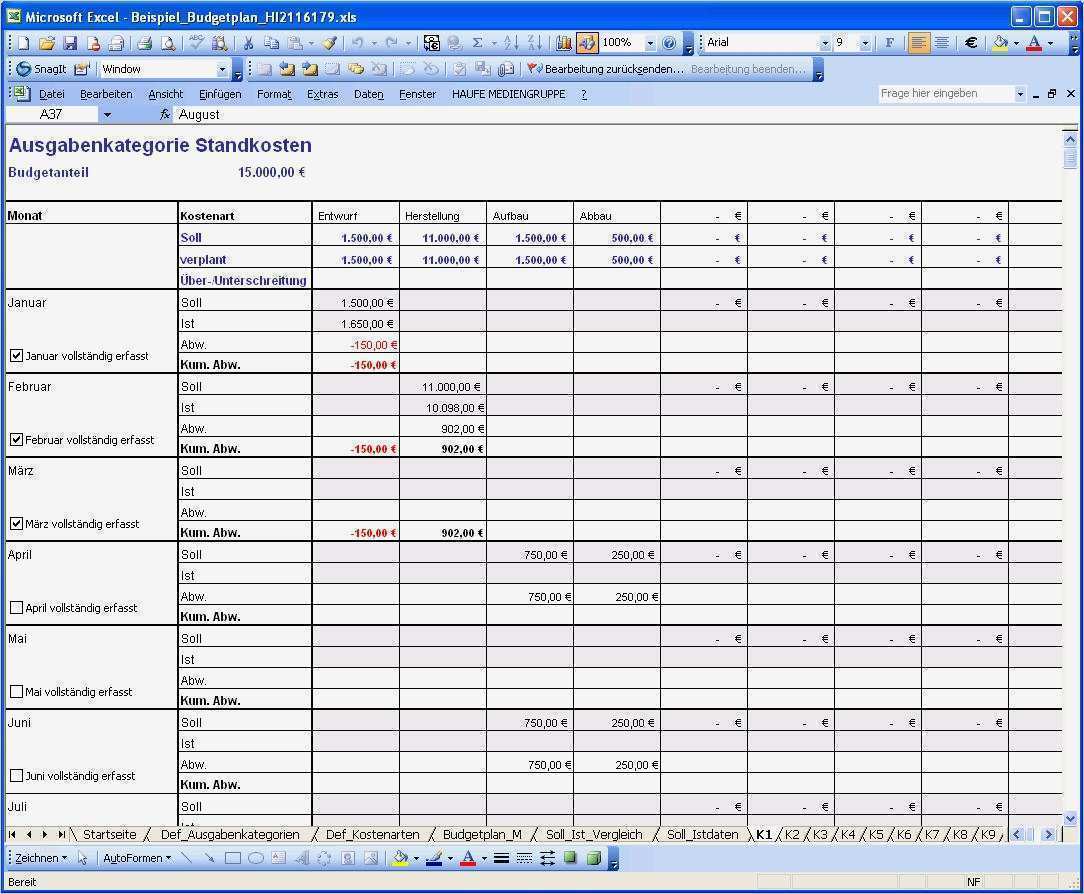Open HAUFE MEDIENGRUPPE menu
Viewport: 1084px width, 894px height.
[508, 94]
